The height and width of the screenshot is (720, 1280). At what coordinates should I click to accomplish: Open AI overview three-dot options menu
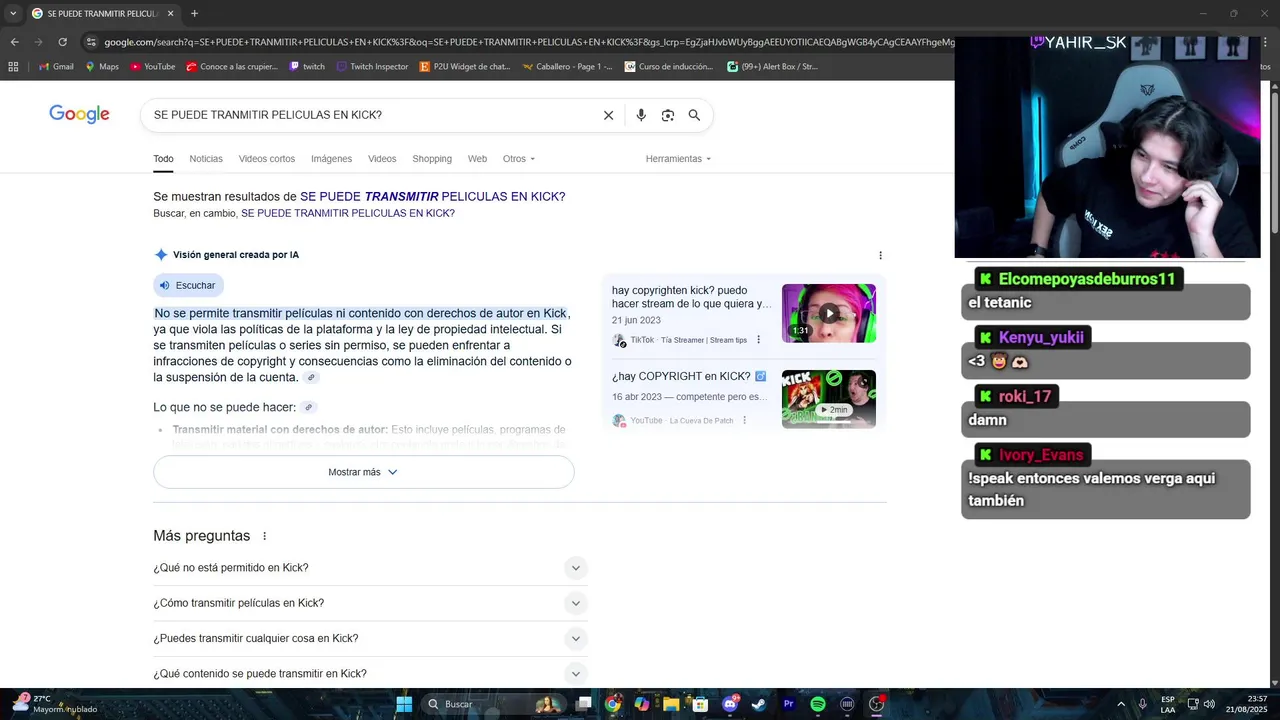coord(880,255)
